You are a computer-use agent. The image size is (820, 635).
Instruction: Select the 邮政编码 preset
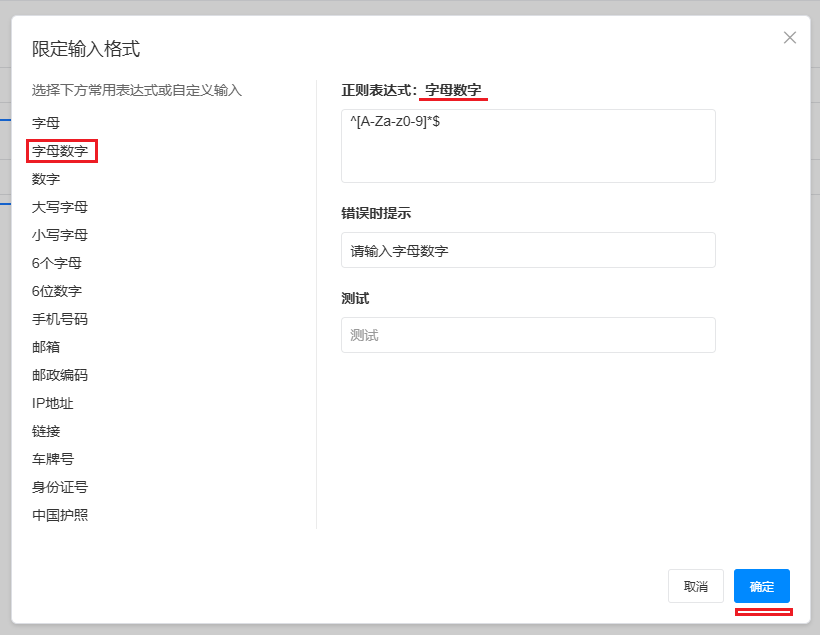click(60, 375)
